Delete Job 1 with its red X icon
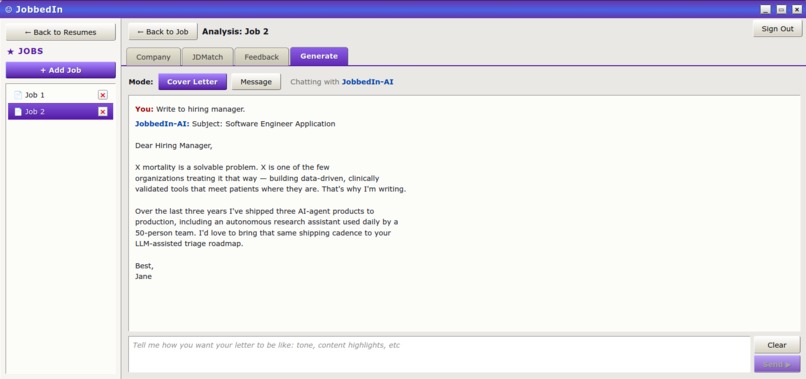 coord(103,95)
